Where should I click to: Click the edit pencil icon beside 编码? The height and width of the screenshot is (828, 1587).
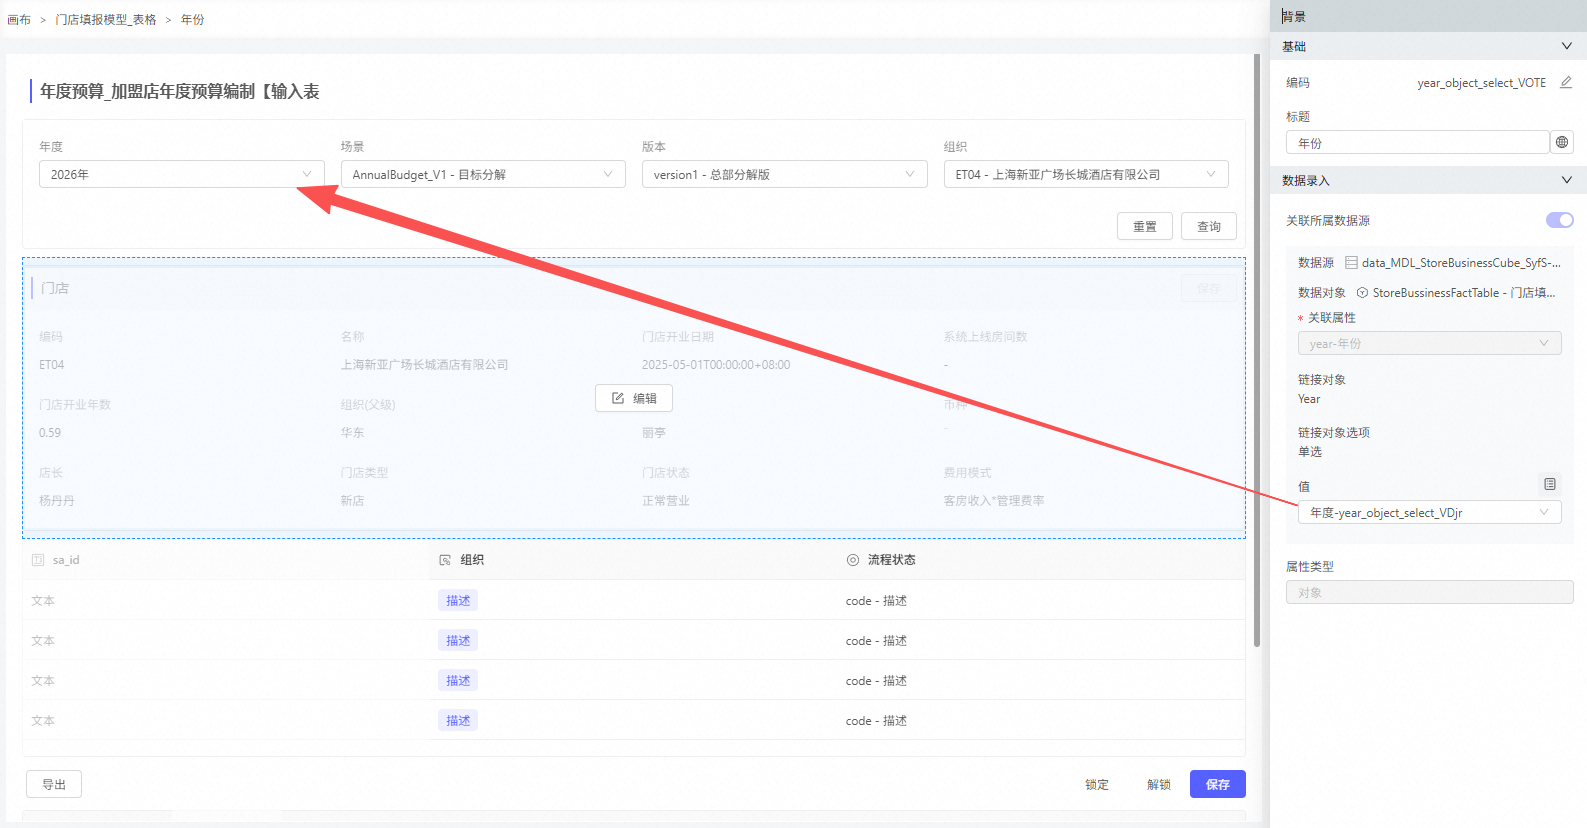coord(1565,83)
